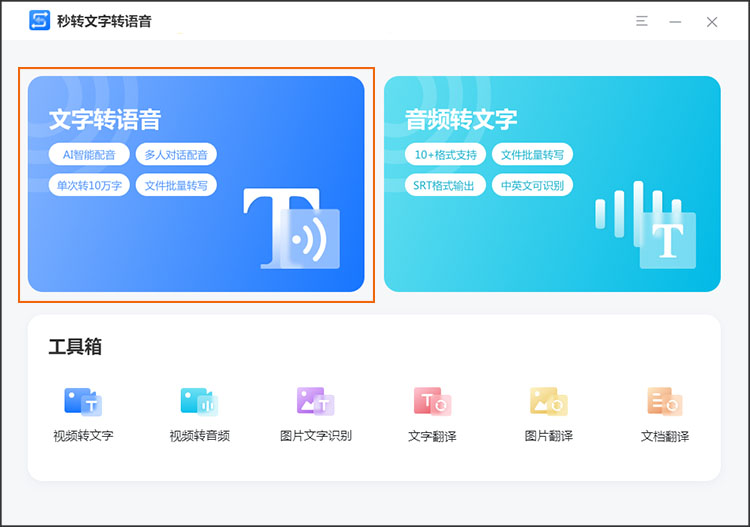The height and width of the screenshot is (527, 750).
Task: Click the 文字翻译 label
Action: coord(432,436)
